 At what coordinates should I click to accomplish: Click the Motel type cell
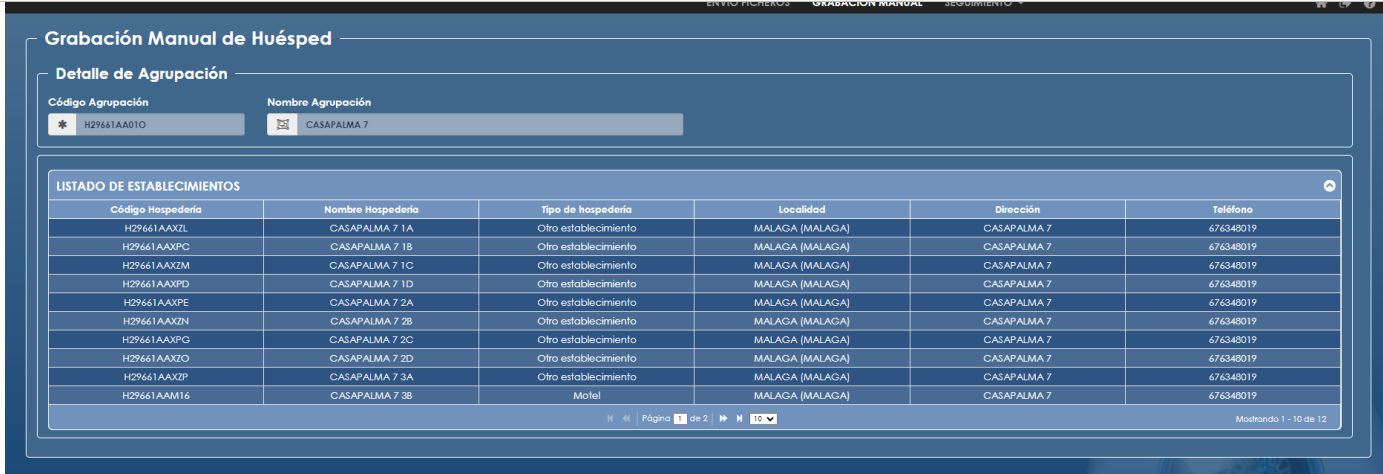pyautogui.click(x=586, y=395)
